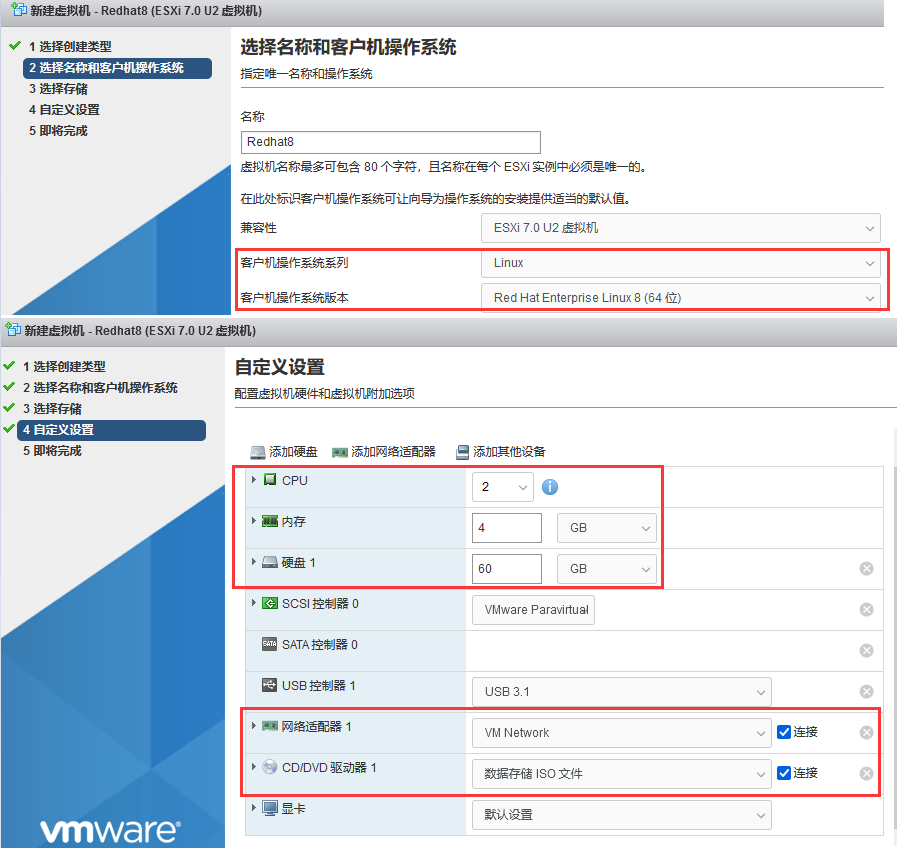
Task: Select step 2 name and guest OS in upper wizard
Action: click(117, 68)
